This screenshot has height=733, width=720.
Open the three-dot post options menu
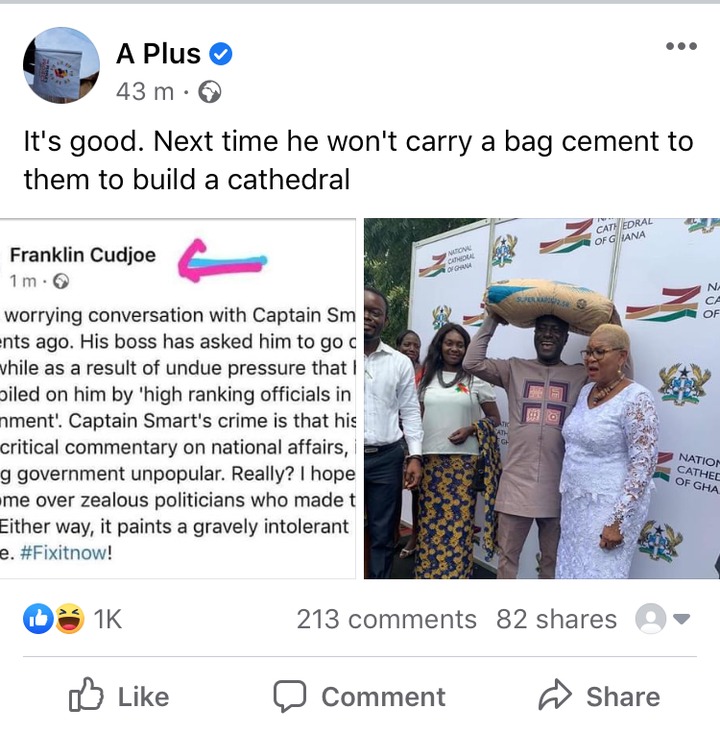(682, 46)
